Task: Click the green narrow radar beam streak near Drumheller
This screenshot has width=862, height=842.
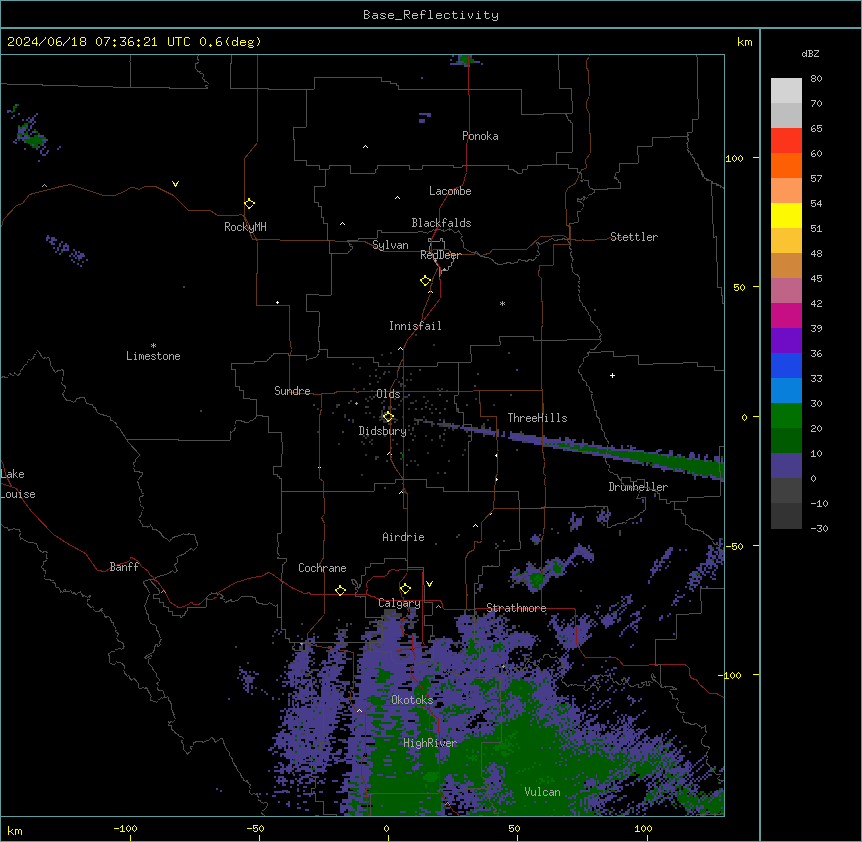Action: coord(616,450)
